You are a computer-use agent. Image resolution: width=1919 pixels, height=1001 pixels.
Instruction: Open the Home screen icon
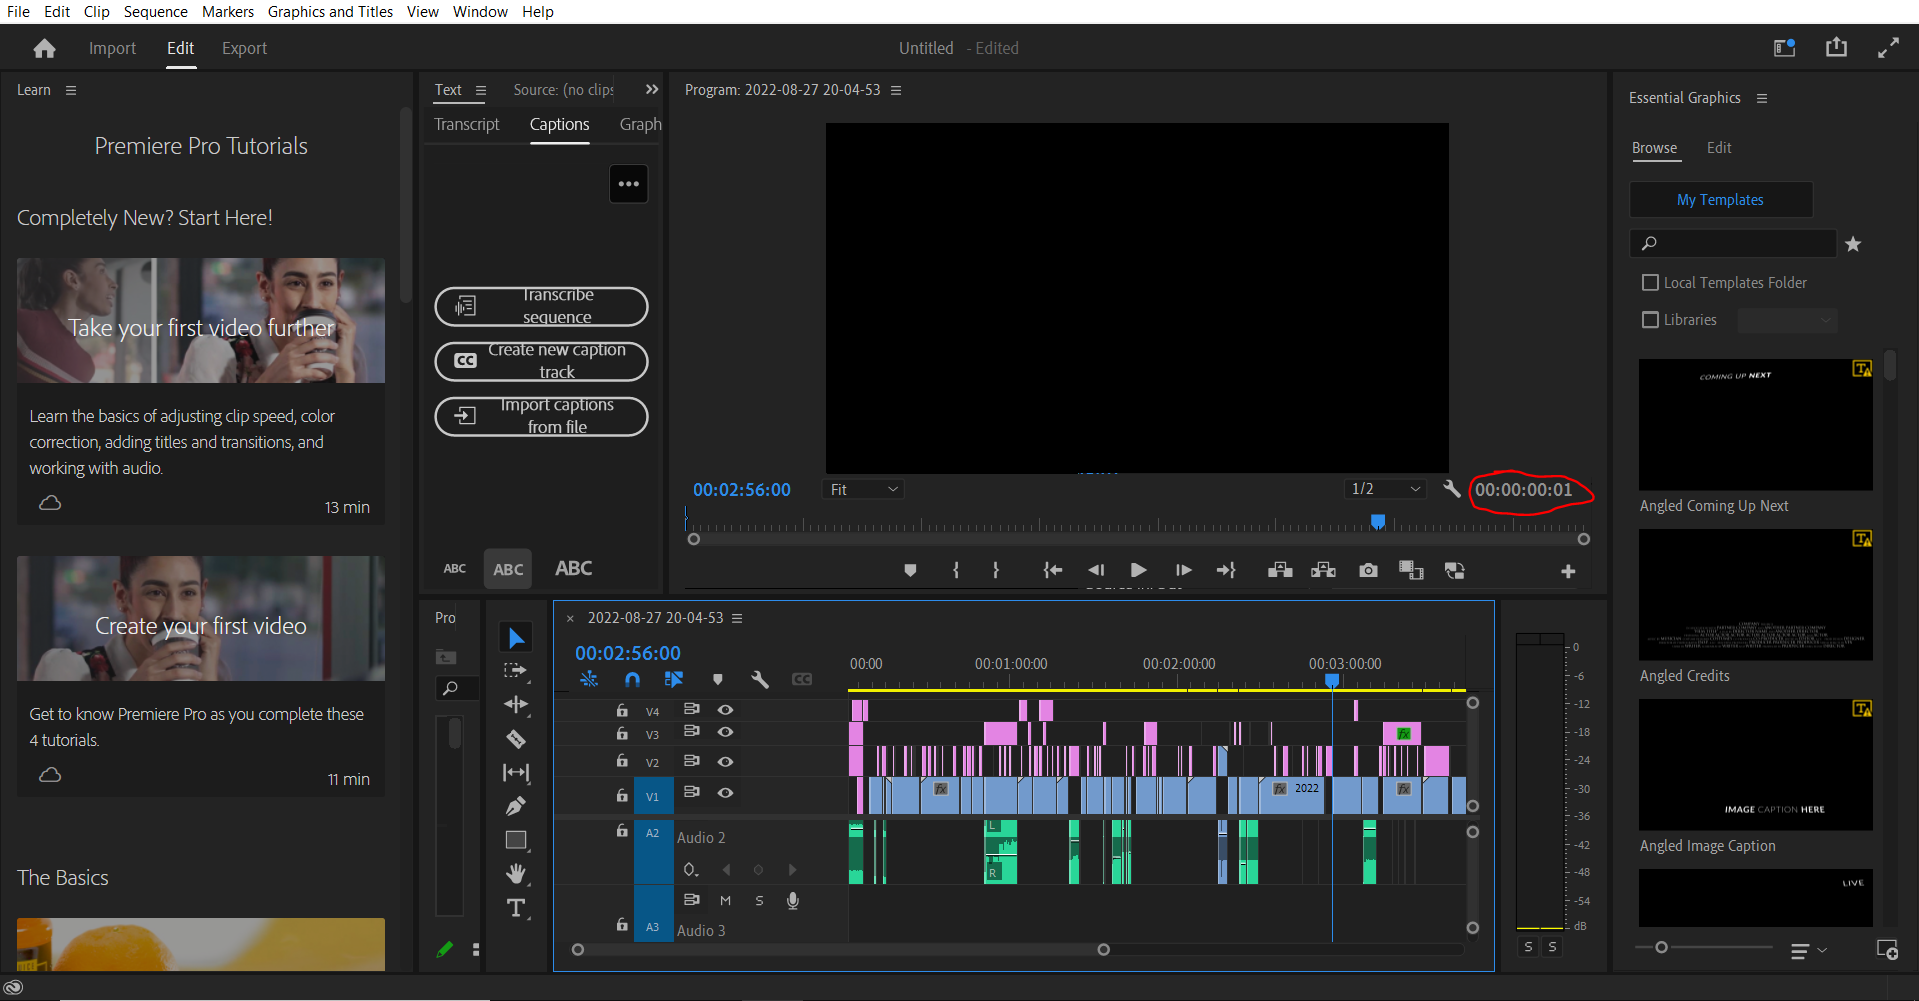pos(44,48)
